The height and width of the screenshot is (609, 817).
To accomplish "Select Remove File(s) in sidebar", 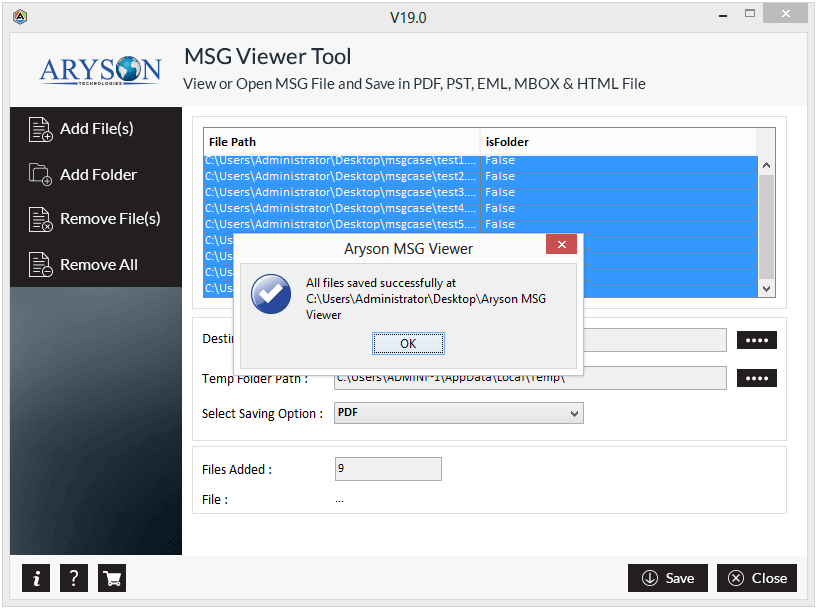I will tap(96, 219).
